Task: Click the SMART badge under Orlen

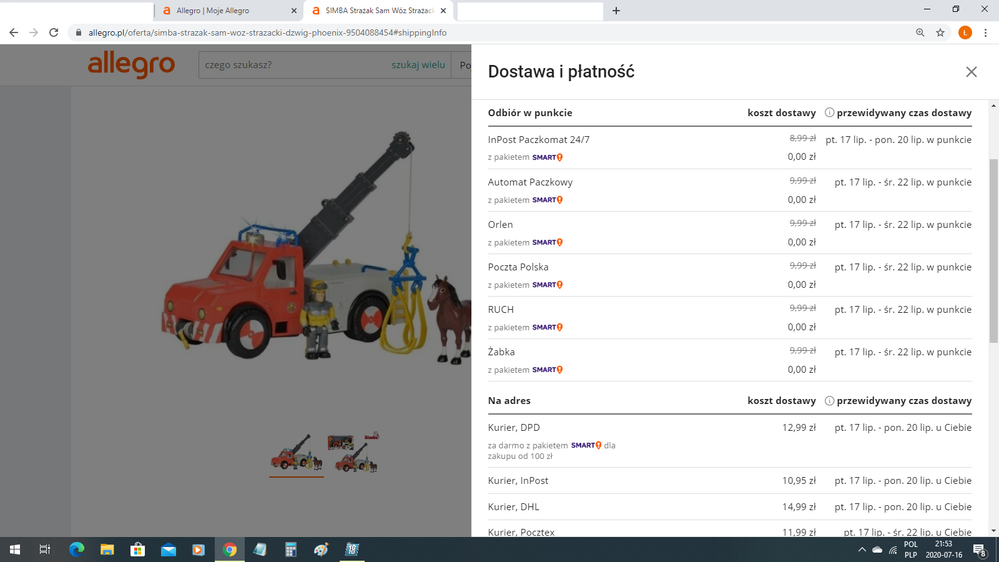Action: click(547, 243)
